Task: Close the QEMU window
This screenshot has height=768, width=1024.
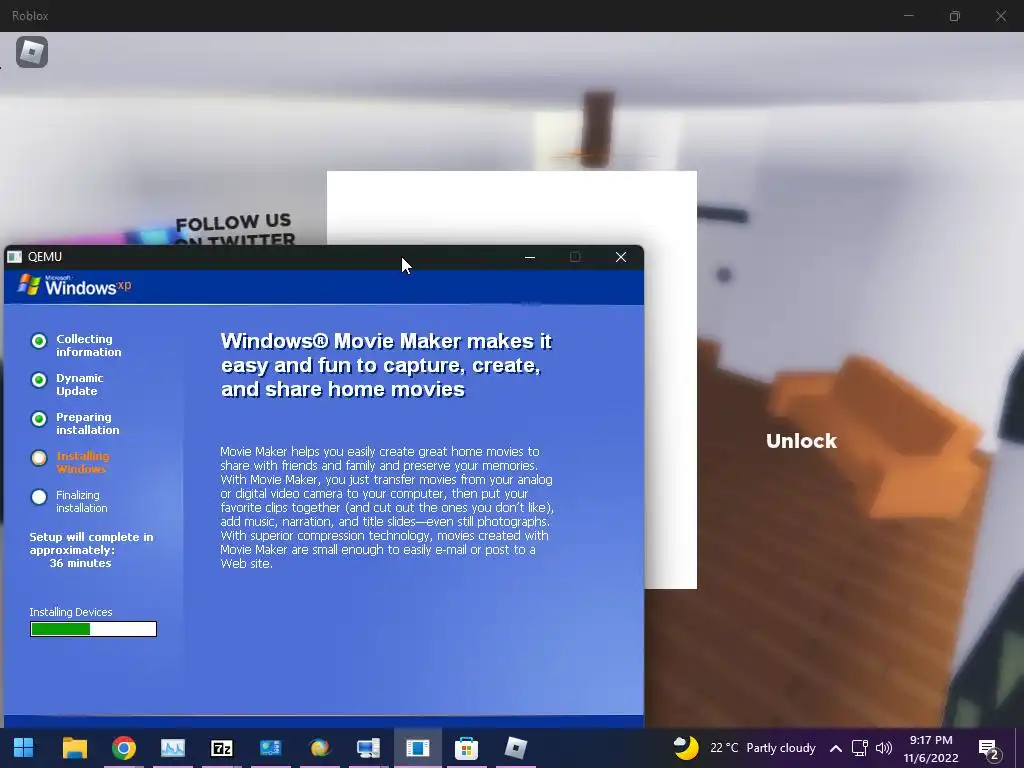Action: click(x=621, y=257)
